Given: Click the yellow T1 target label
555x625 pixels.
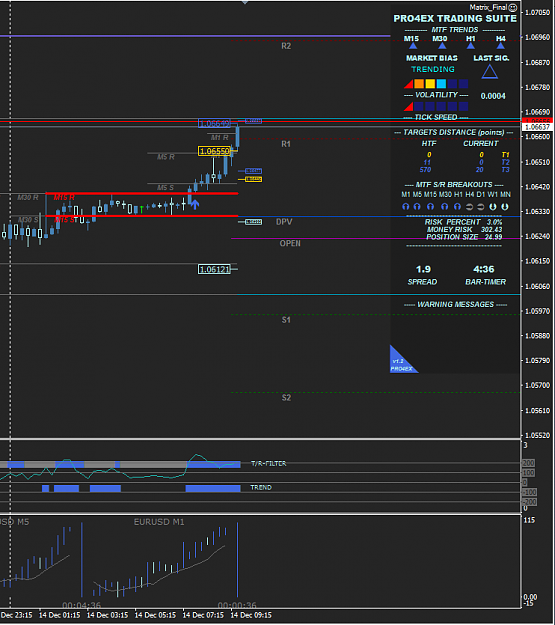Looking at the screenshot, I should pyautogui.click(x=505, y=155).
